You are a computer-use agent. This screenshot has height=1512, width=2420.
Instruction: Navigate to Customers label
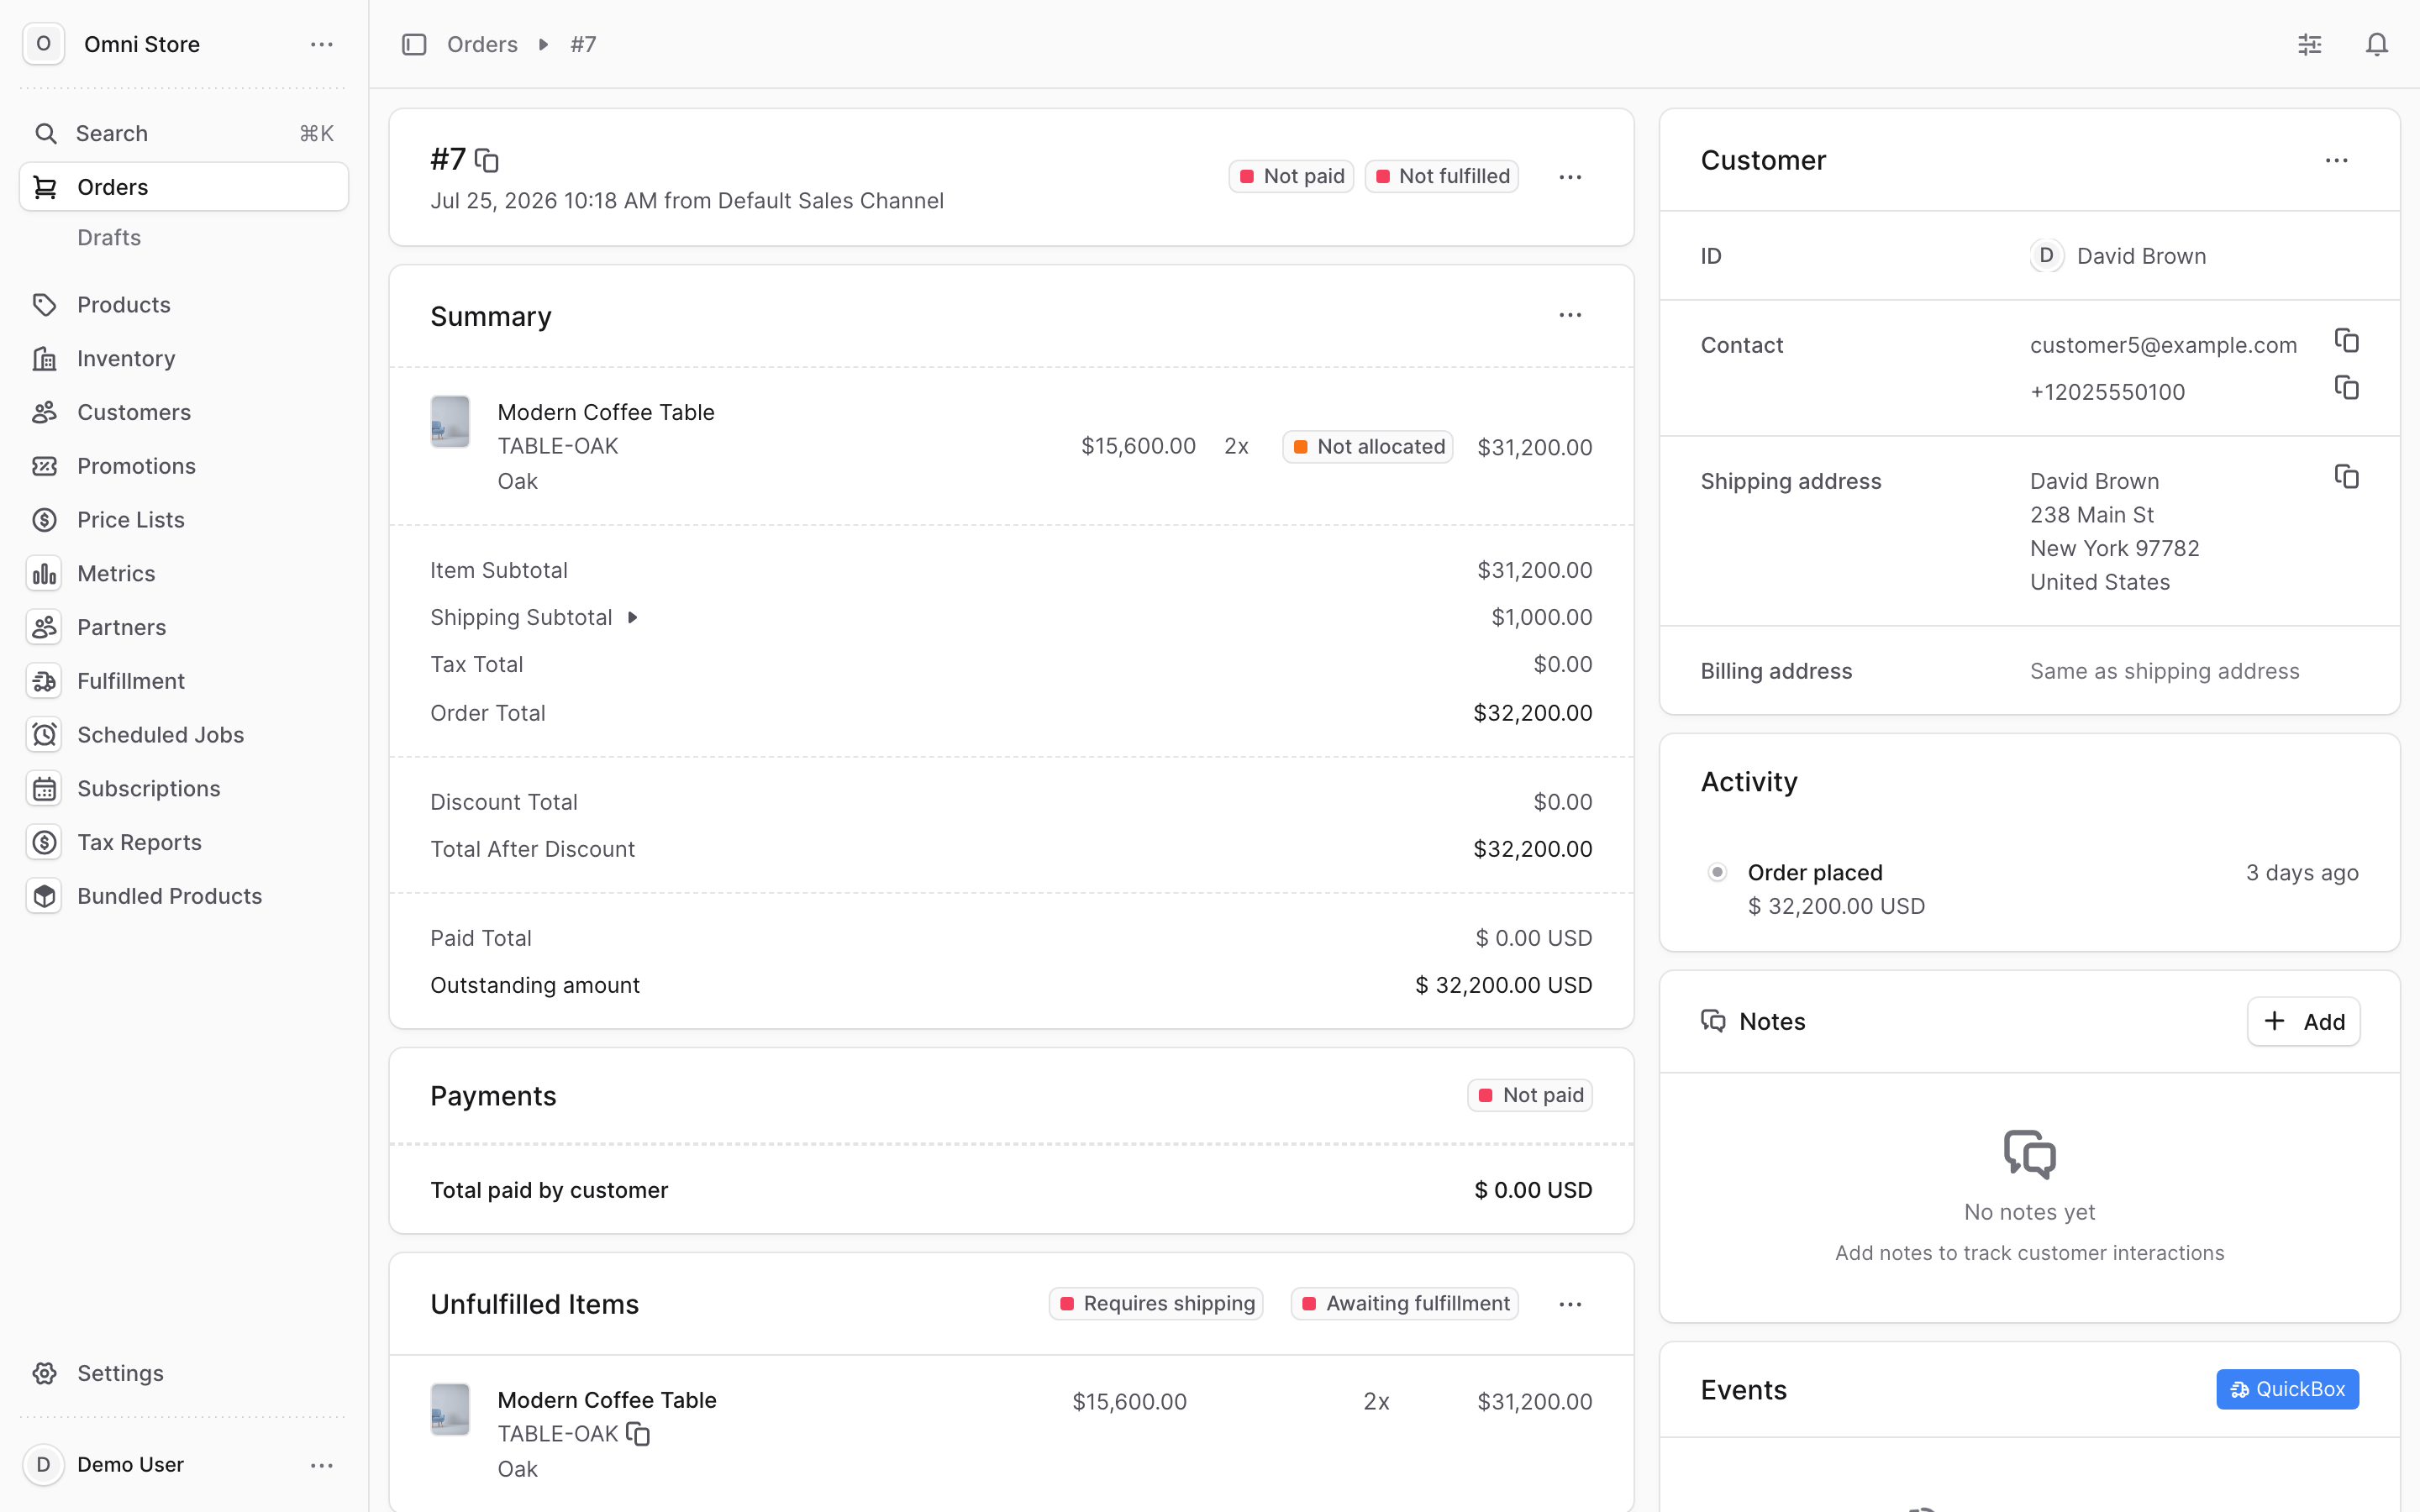134,412
